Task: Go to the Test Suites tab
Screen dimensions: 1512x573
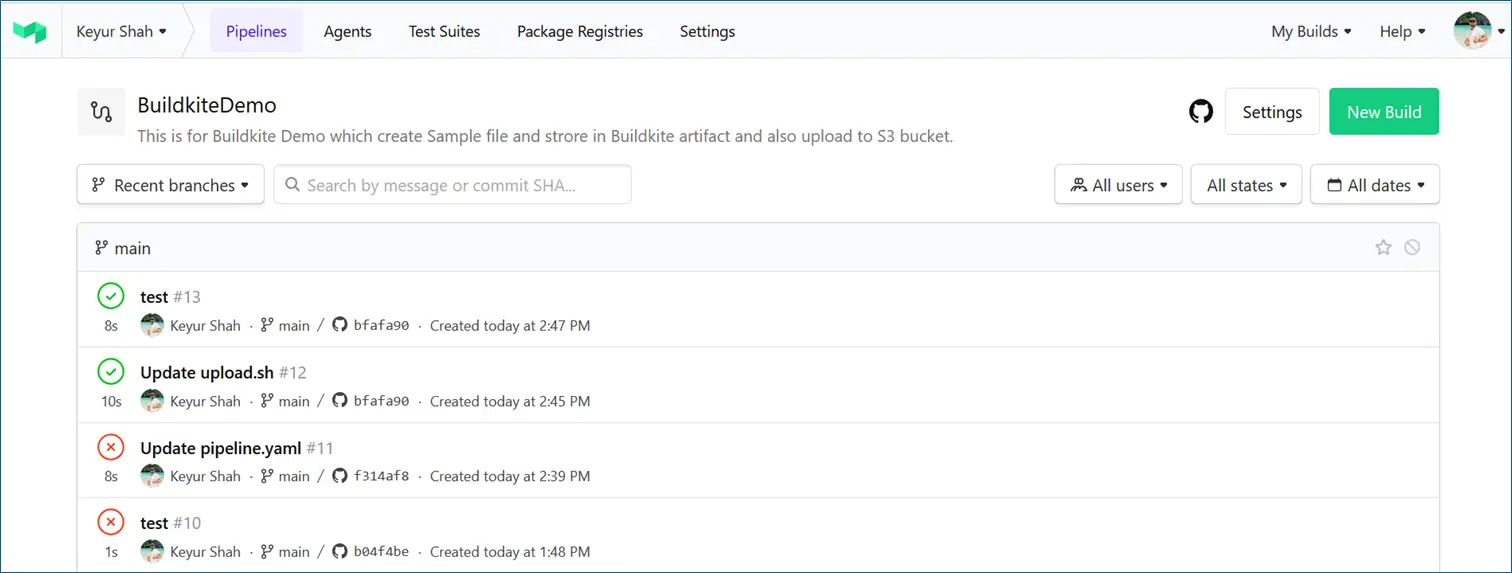Action: (444, 31)
